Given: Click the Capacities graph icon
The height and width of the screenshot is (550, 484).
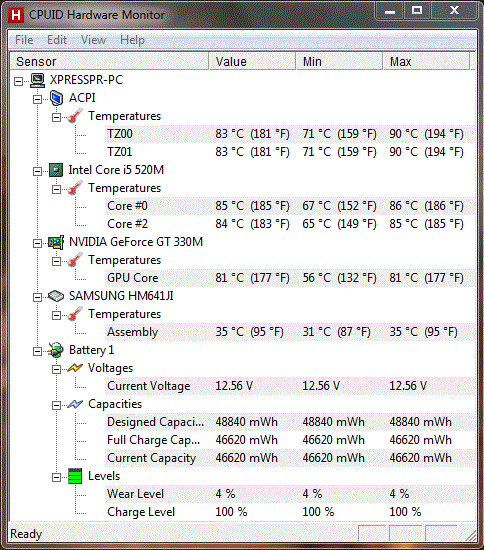Looking at the screenshot, I should point(75,404).
